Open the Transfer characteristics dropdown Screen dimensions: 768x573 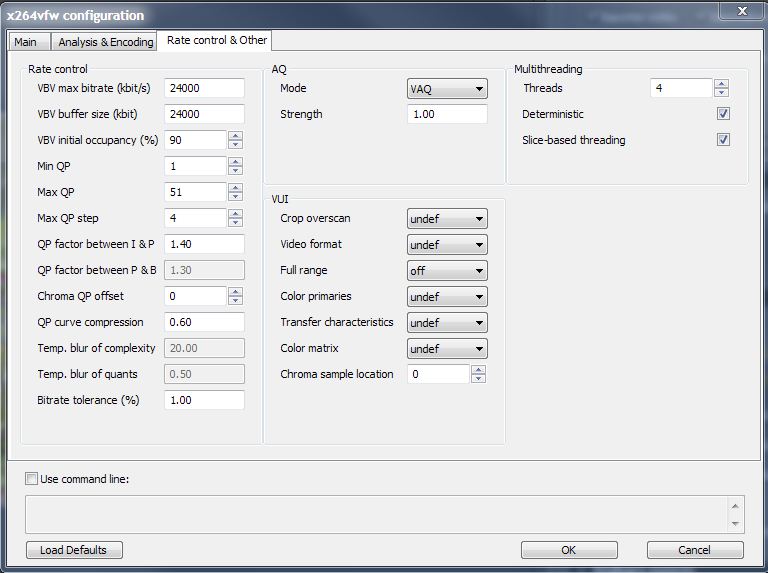[x=447, y=323]
